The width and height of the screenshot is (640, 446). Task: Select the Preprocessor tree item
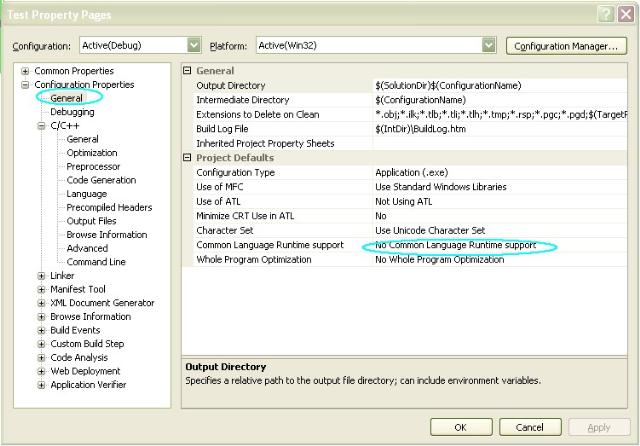tap(93, 166)
